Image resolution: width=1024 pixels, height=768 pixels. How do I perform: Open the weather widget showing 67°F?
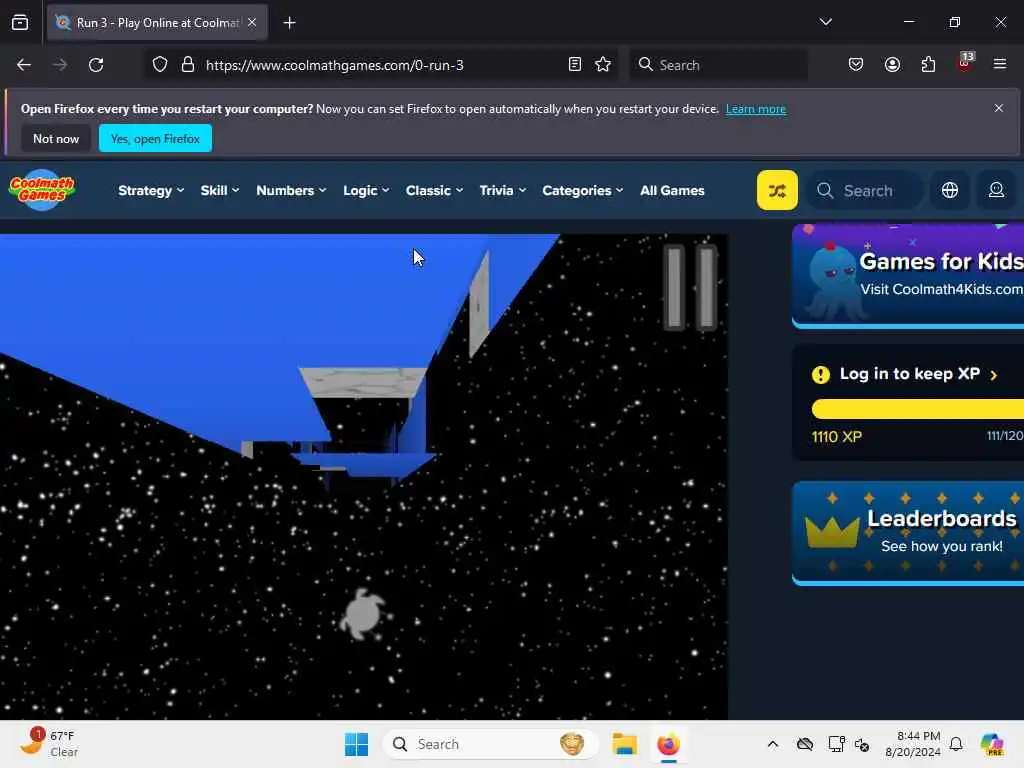click(x=50, y=743)
